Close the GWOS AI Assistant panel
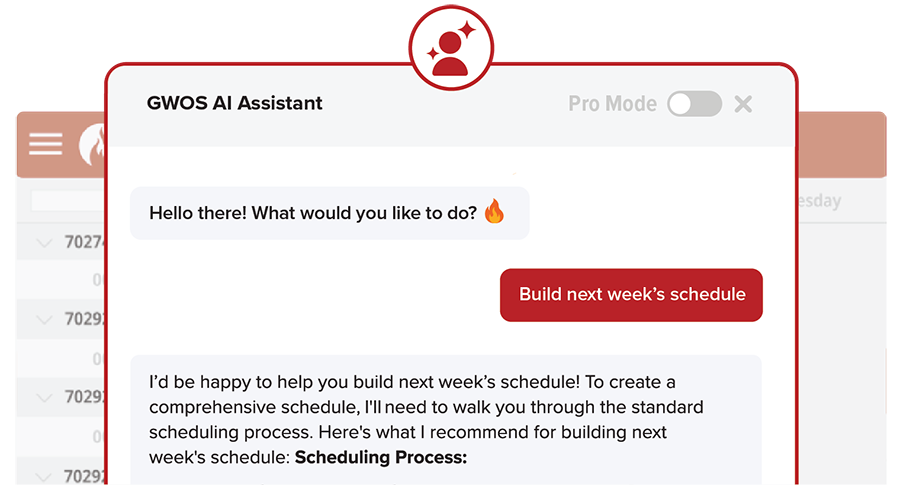Image resolution: width=900 pixels, height=485 pixels. pyautogui.click(x=743, y=104)
